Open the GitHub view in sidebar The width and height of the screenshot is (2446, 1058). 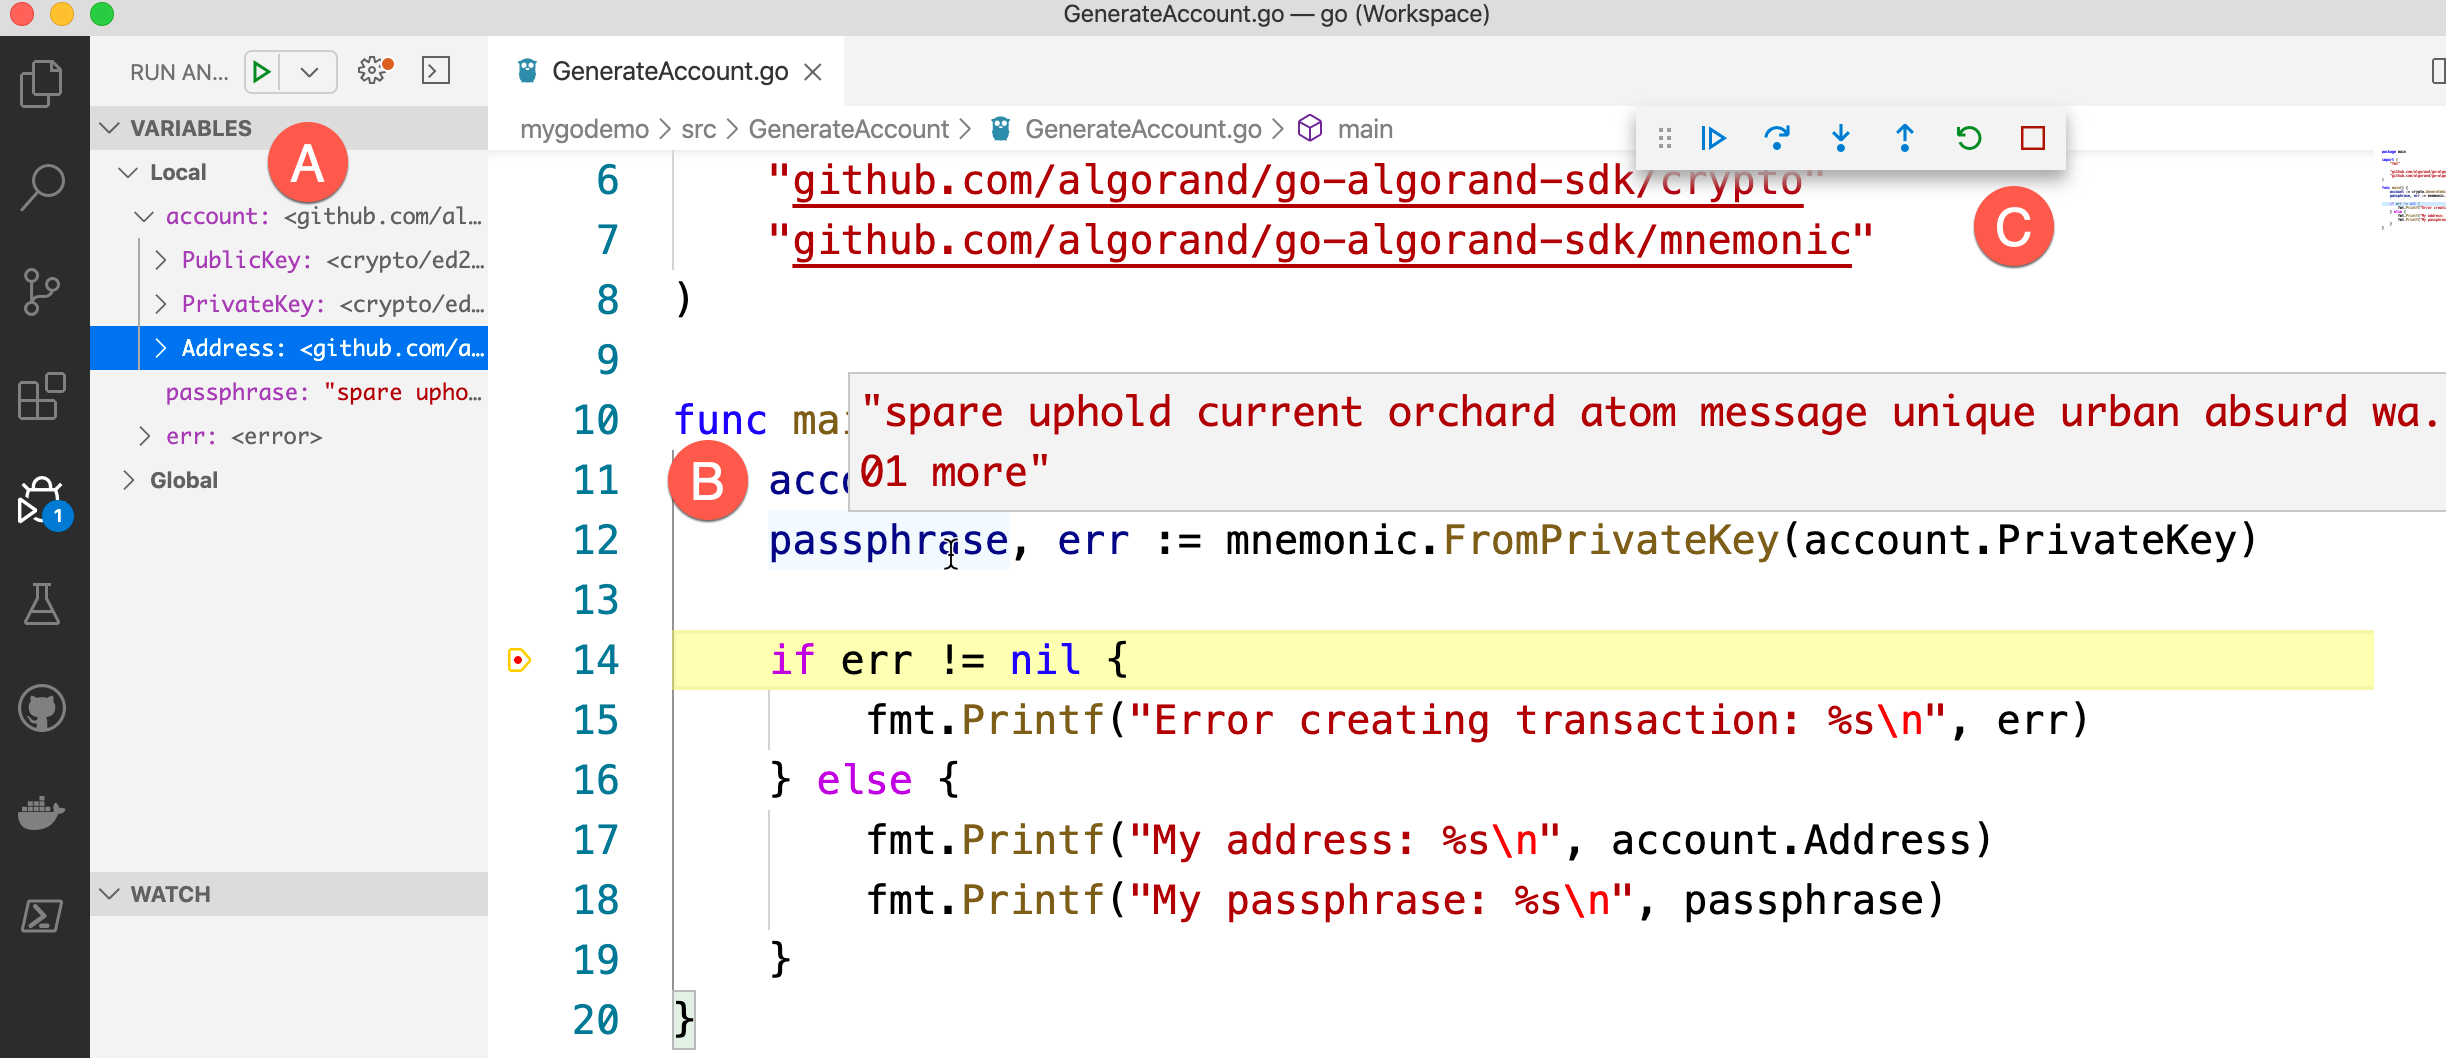click(x=42, y=709)
